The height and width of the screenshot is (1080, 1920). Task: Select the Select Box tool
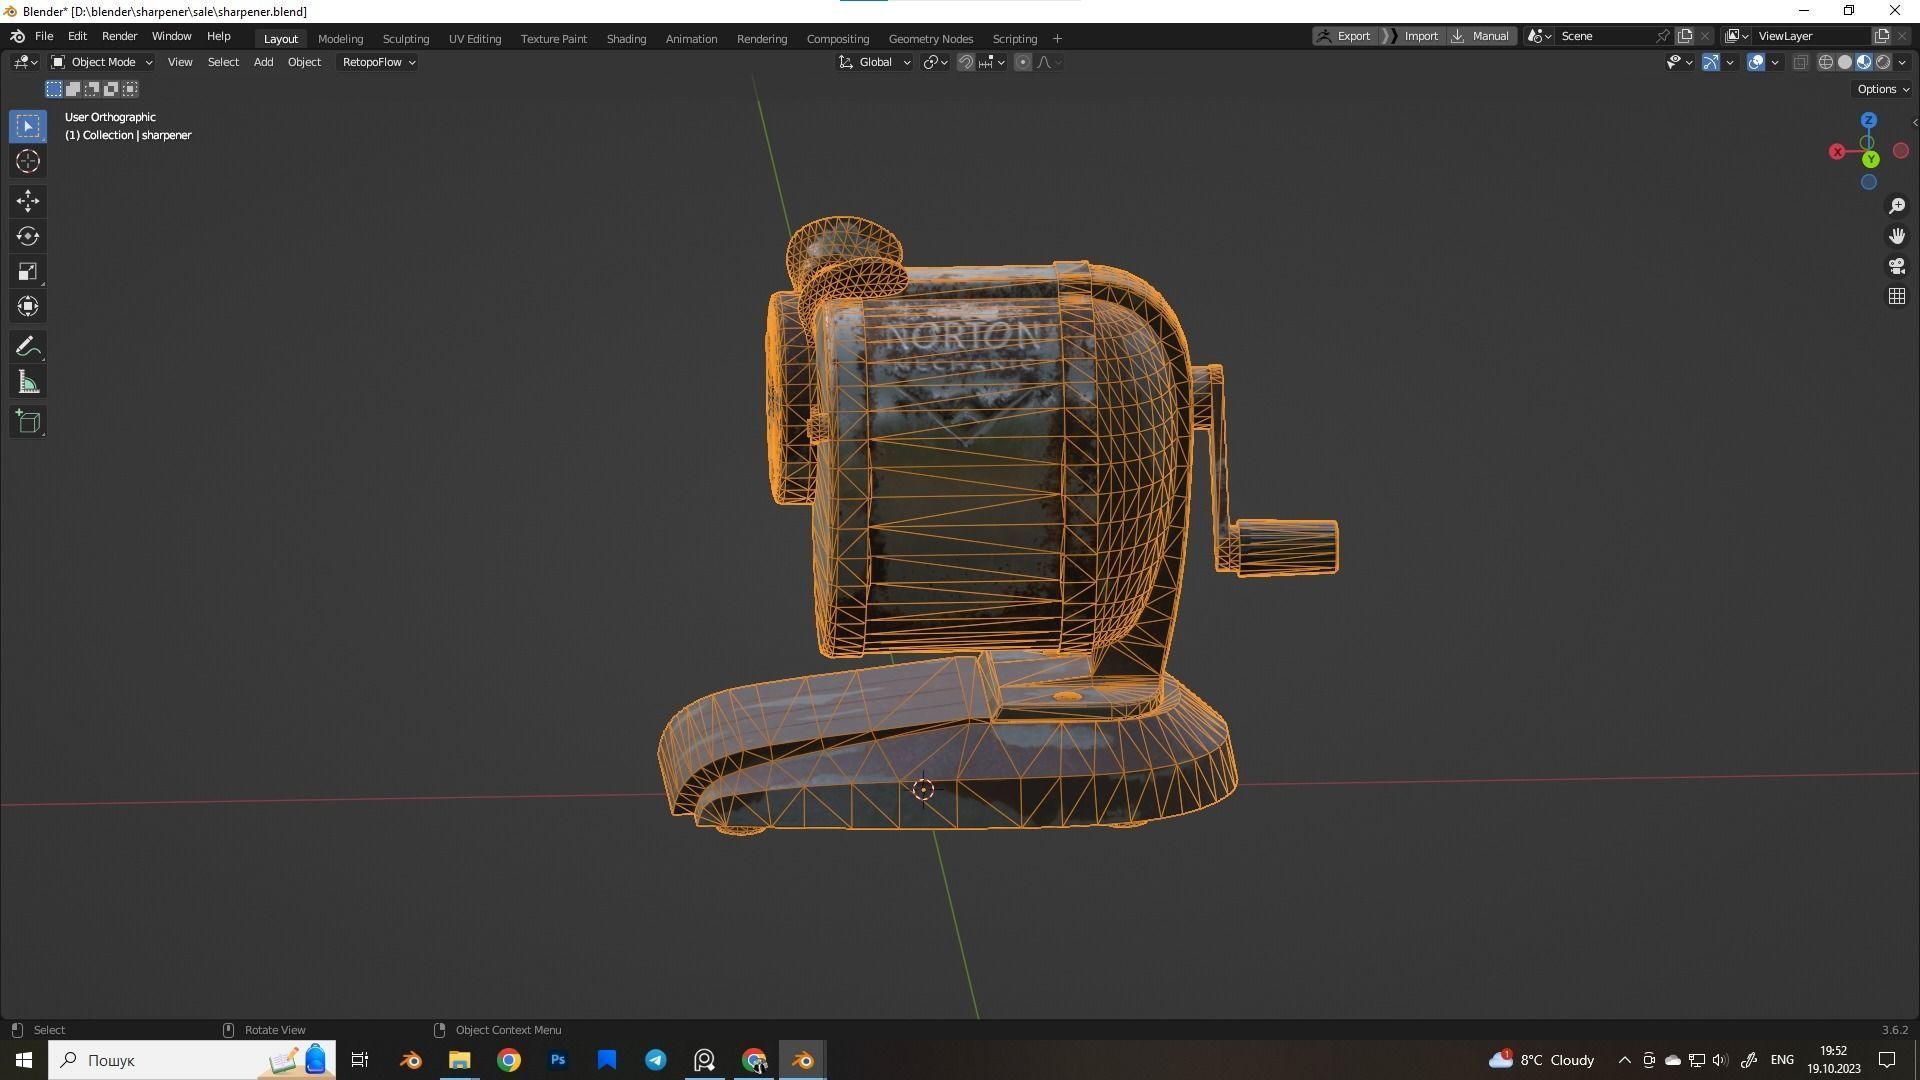click(x=28, y=126)
